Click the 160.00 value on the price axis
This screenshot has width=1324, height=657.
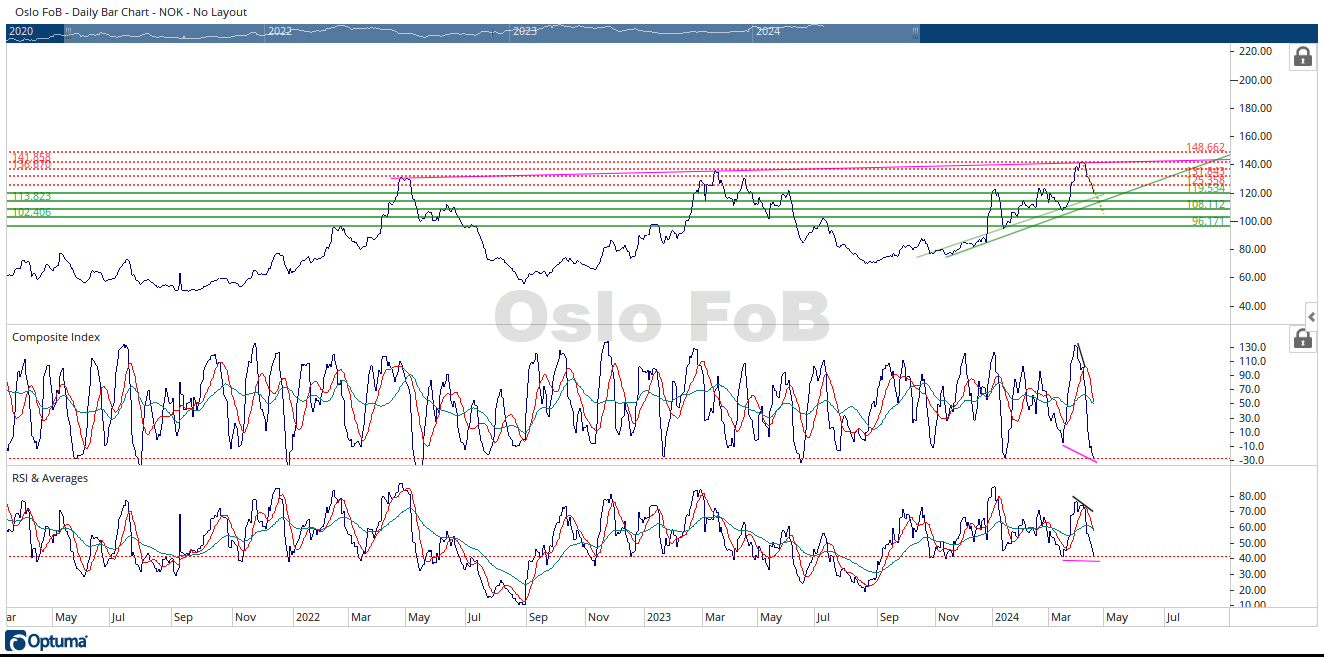pos(1255,136)
